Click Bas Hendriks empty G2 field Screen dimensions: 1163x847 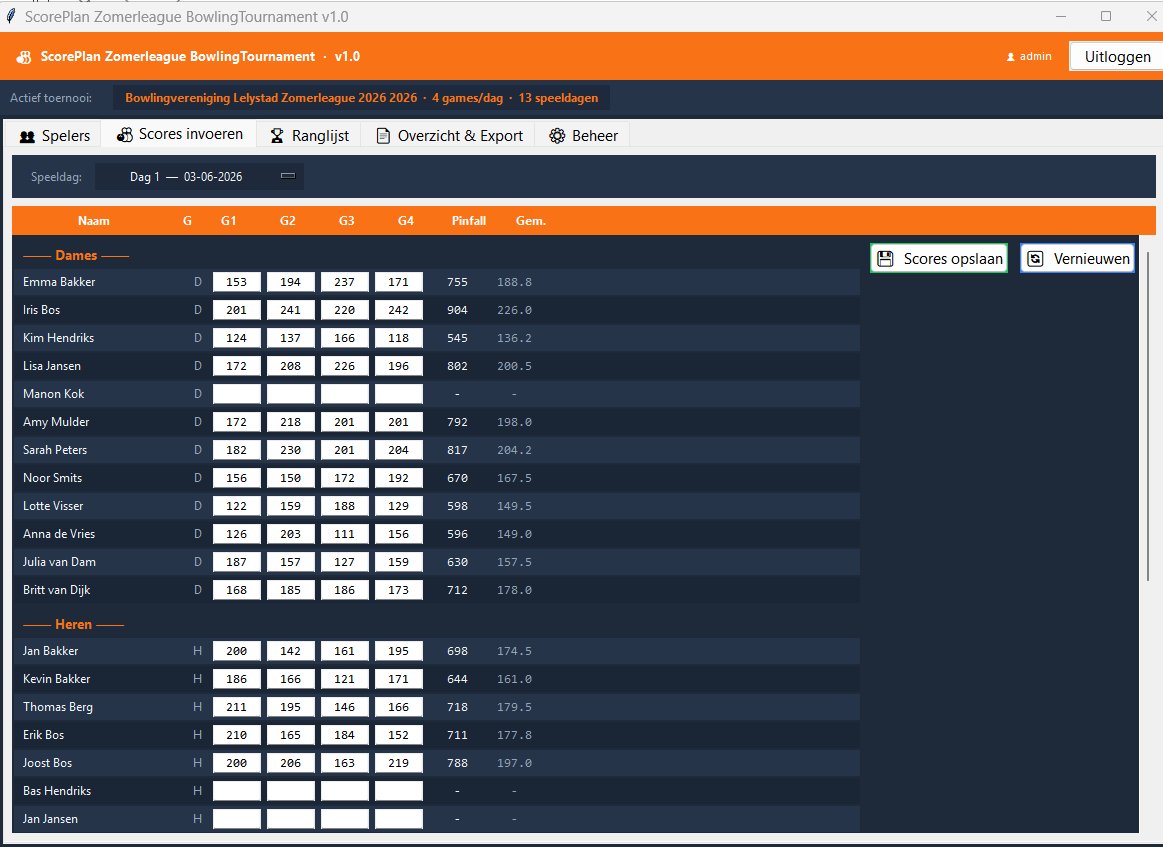(291, 791)
